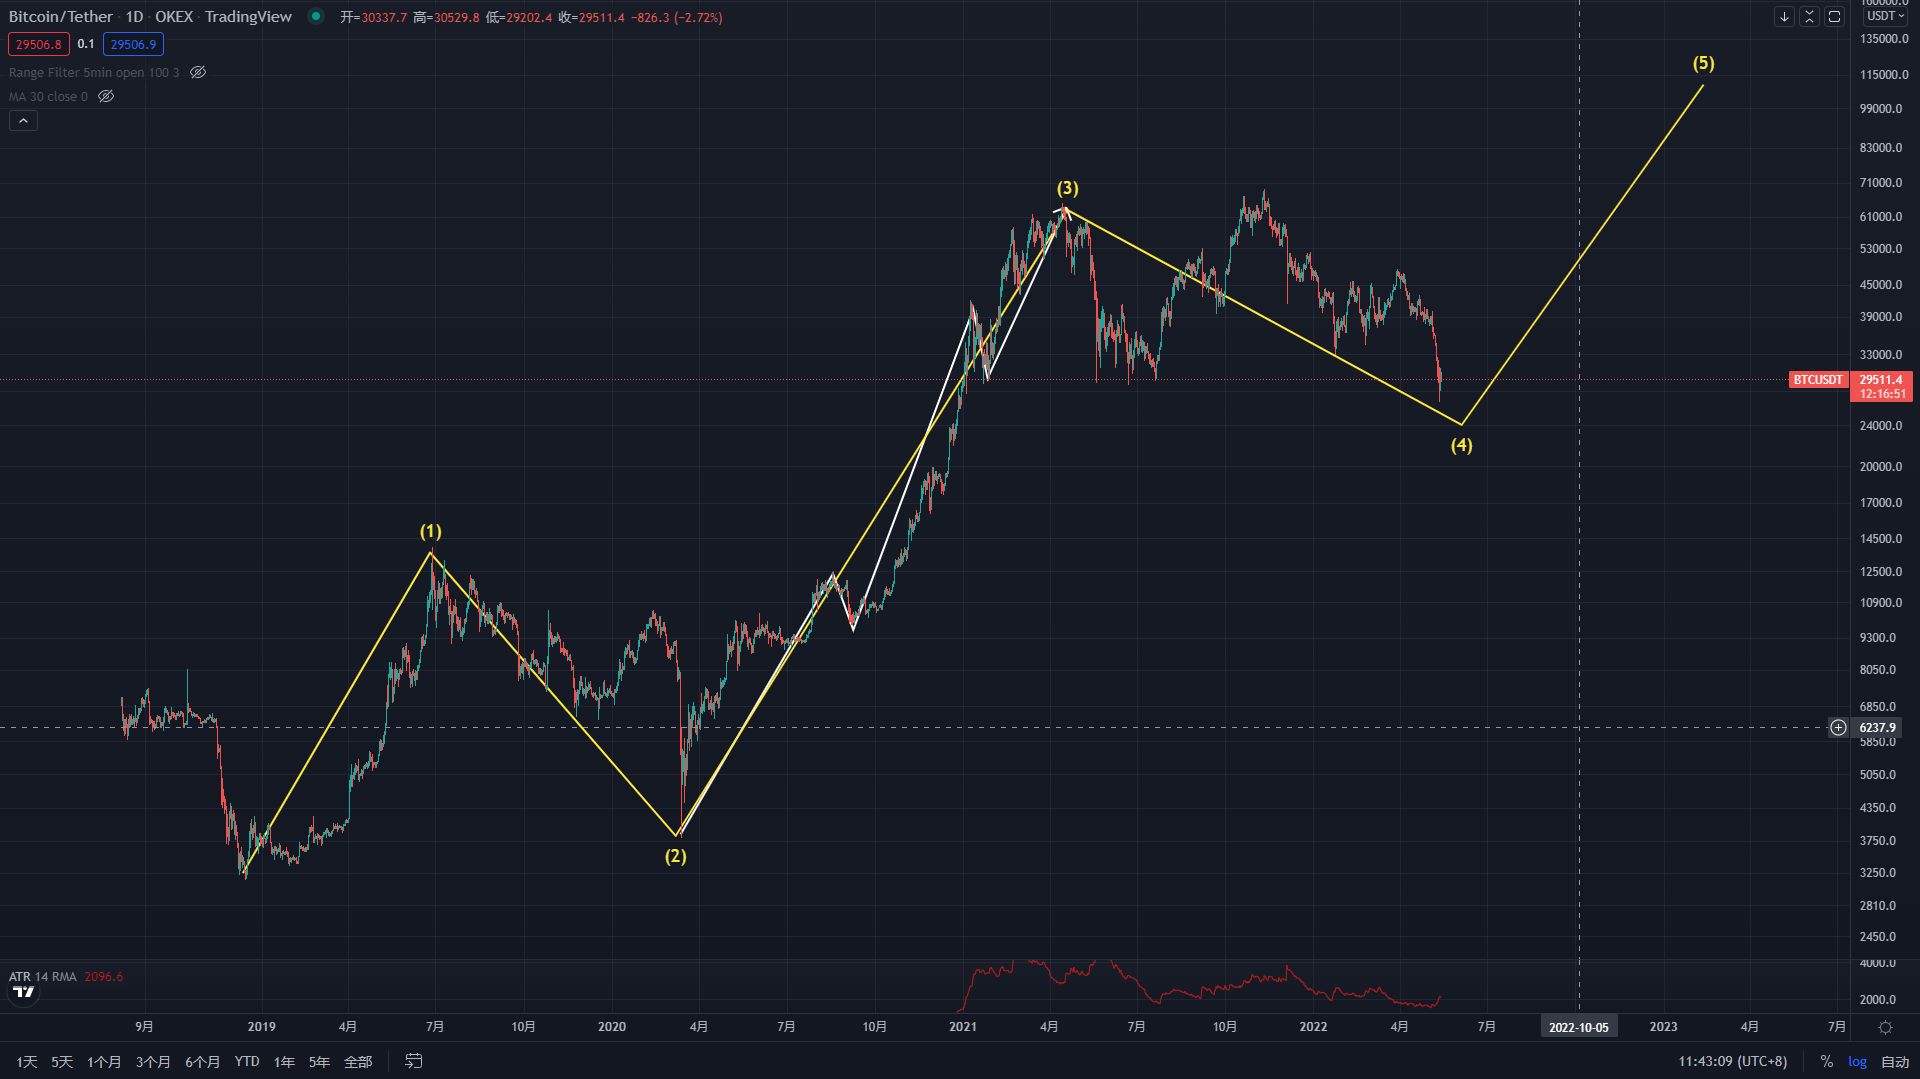Click the 2096.6 ATR value

coord(103,976)
